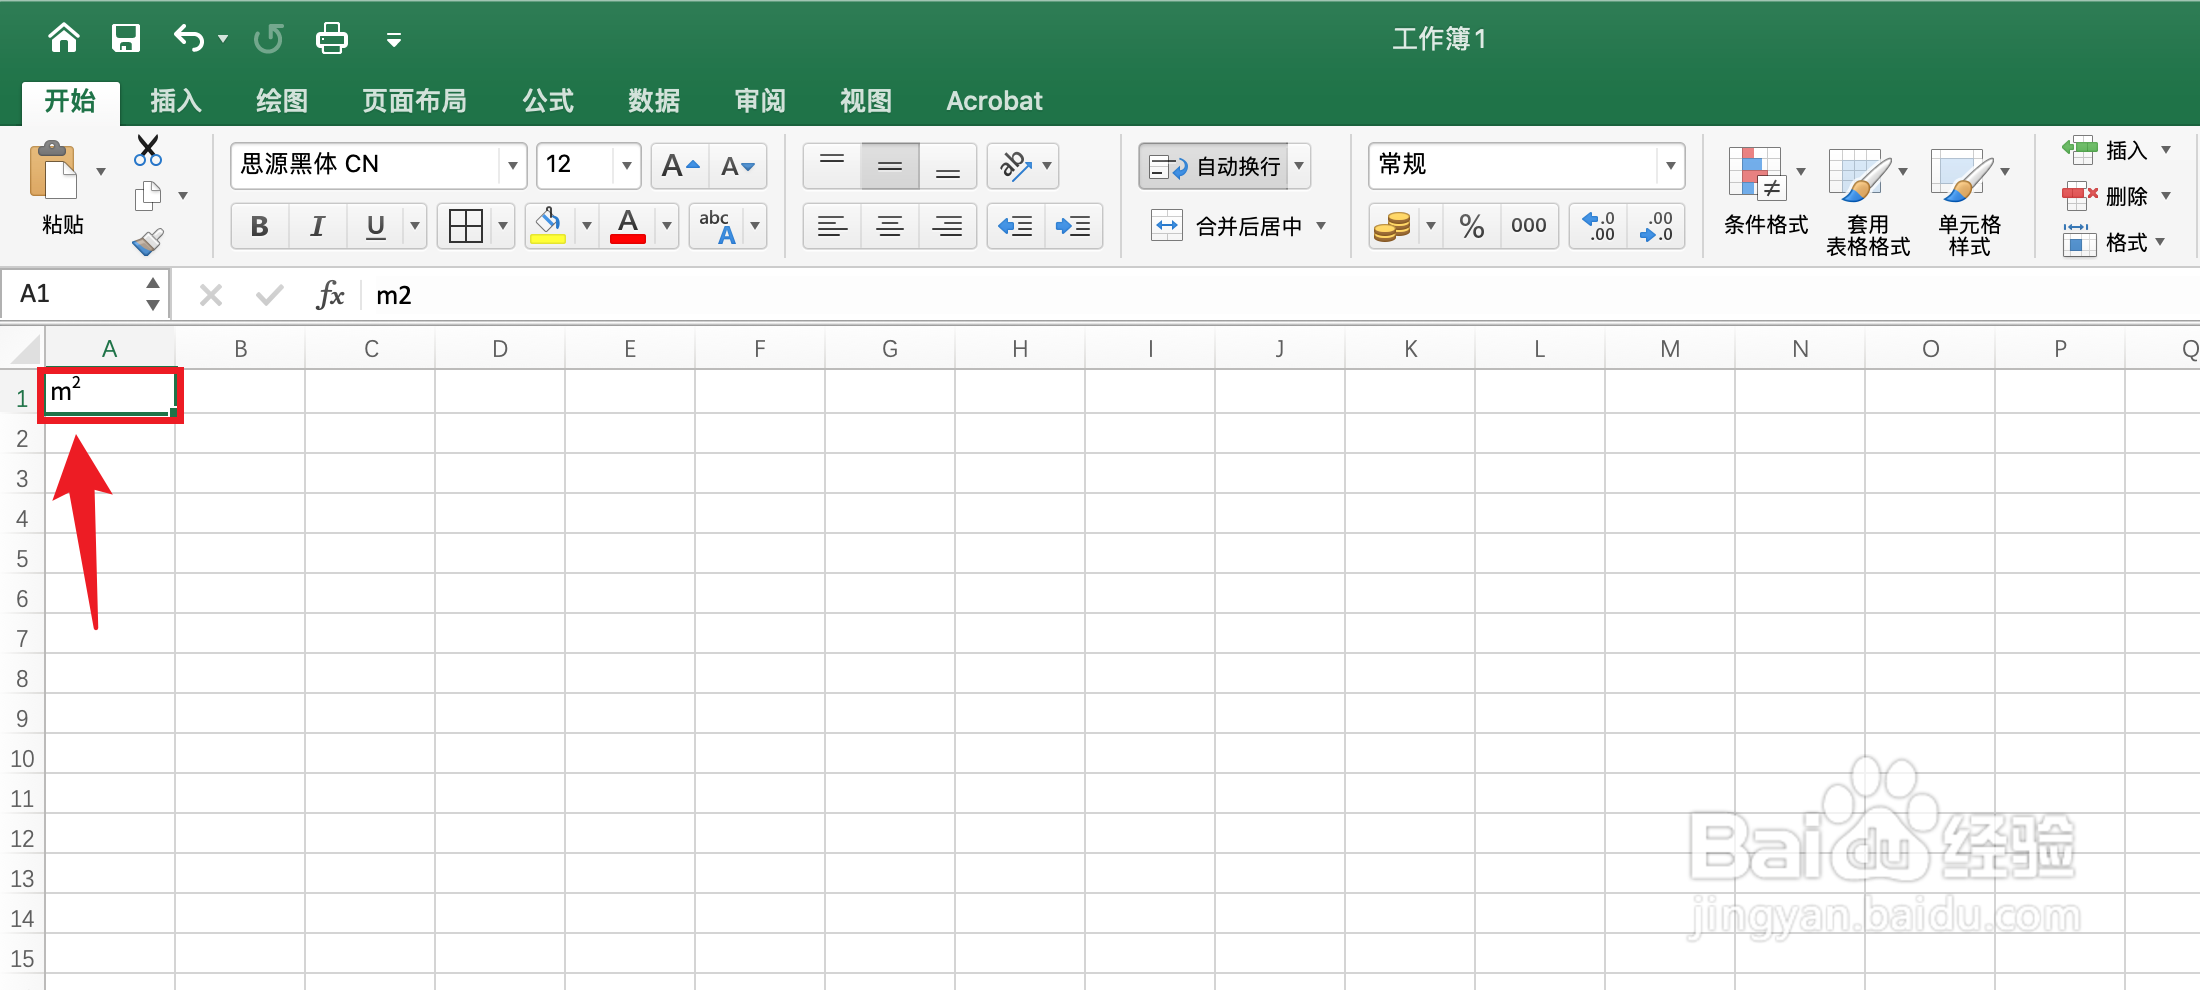
Task: Undo the last action
Action: point(189,39)
